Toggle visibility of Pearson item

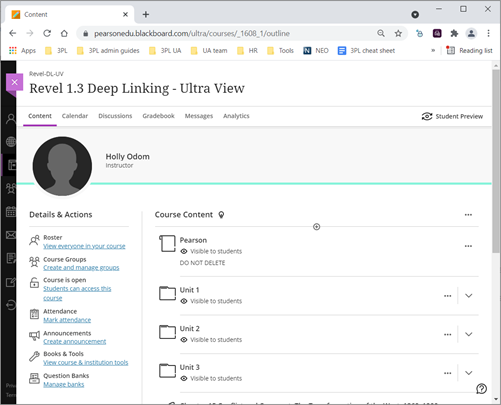pos(184,251)
